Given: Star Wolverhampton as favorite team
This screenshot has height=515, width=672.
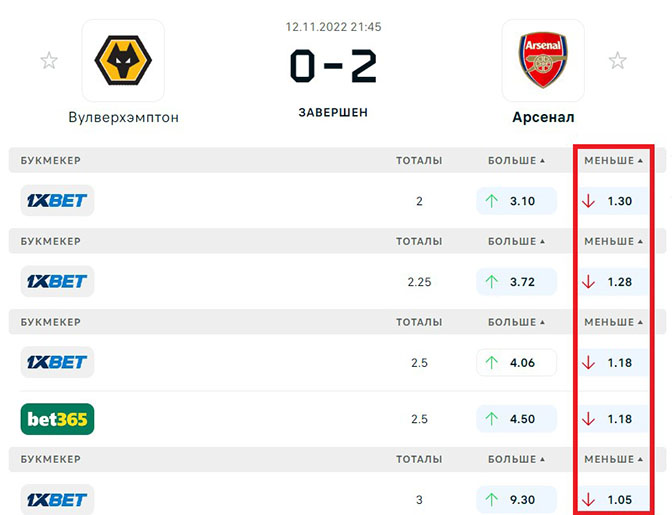Looking at the screenshot, I should pyautogui.click(x=49, y=61).
